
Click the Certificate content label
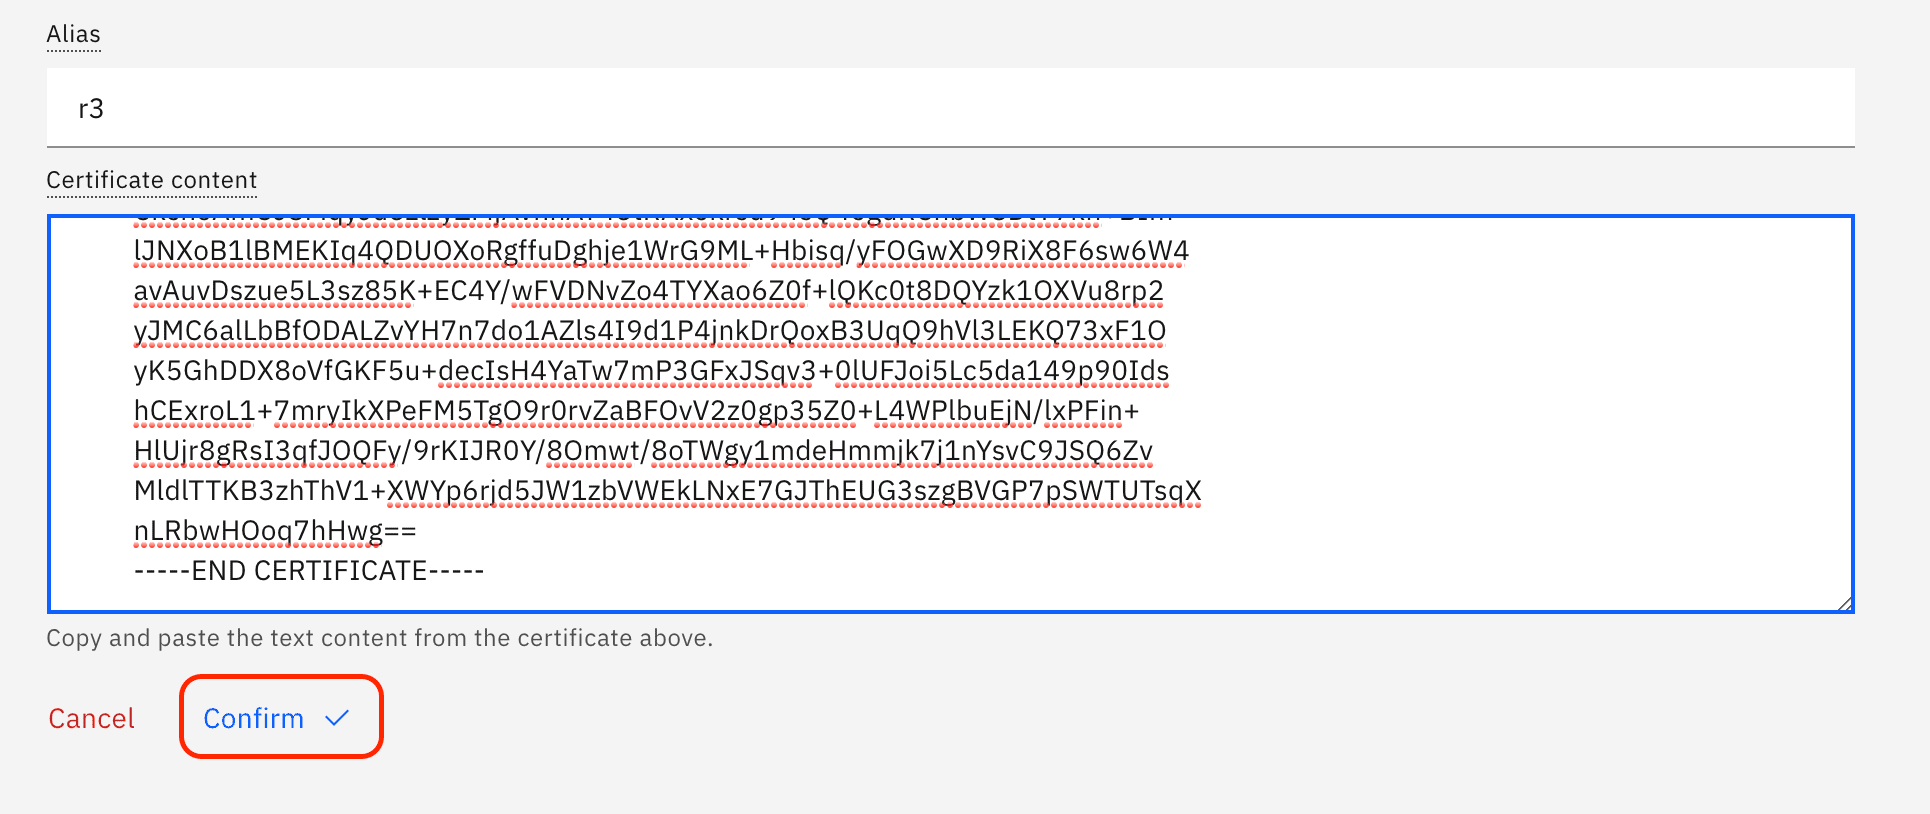(152, 180)
